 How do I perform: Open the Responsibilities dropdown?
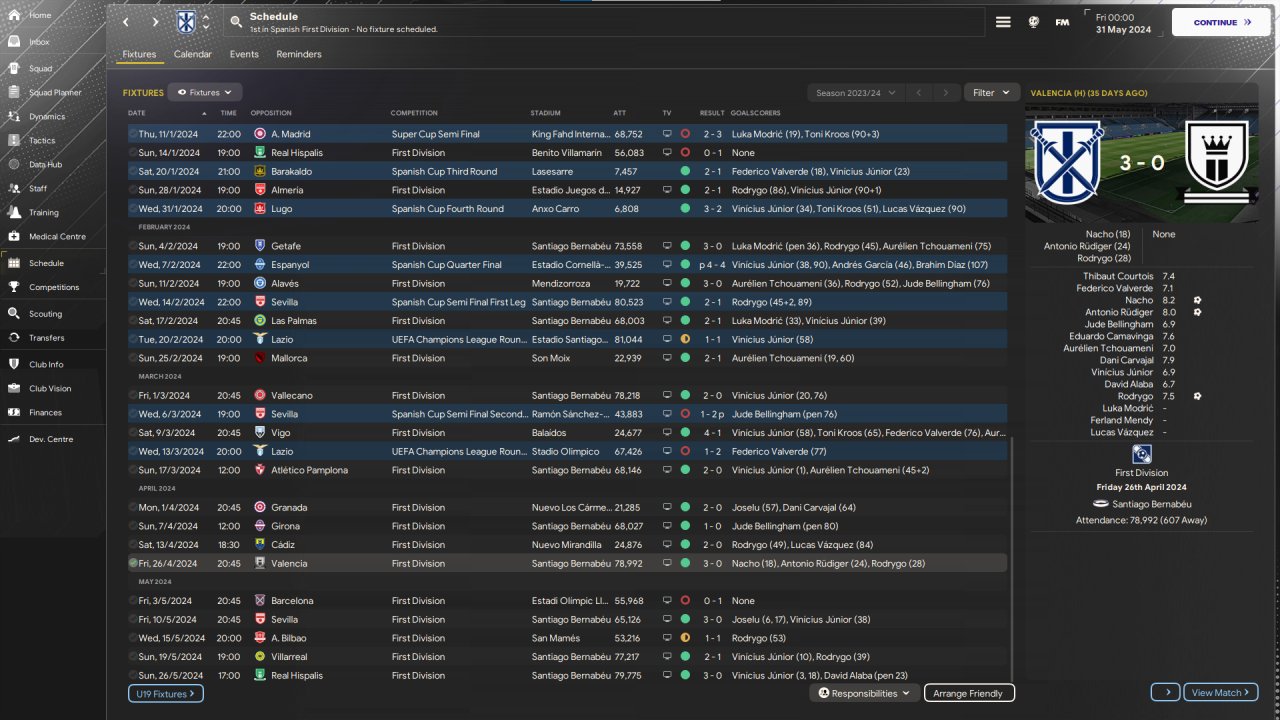click(x=865, y=693)
